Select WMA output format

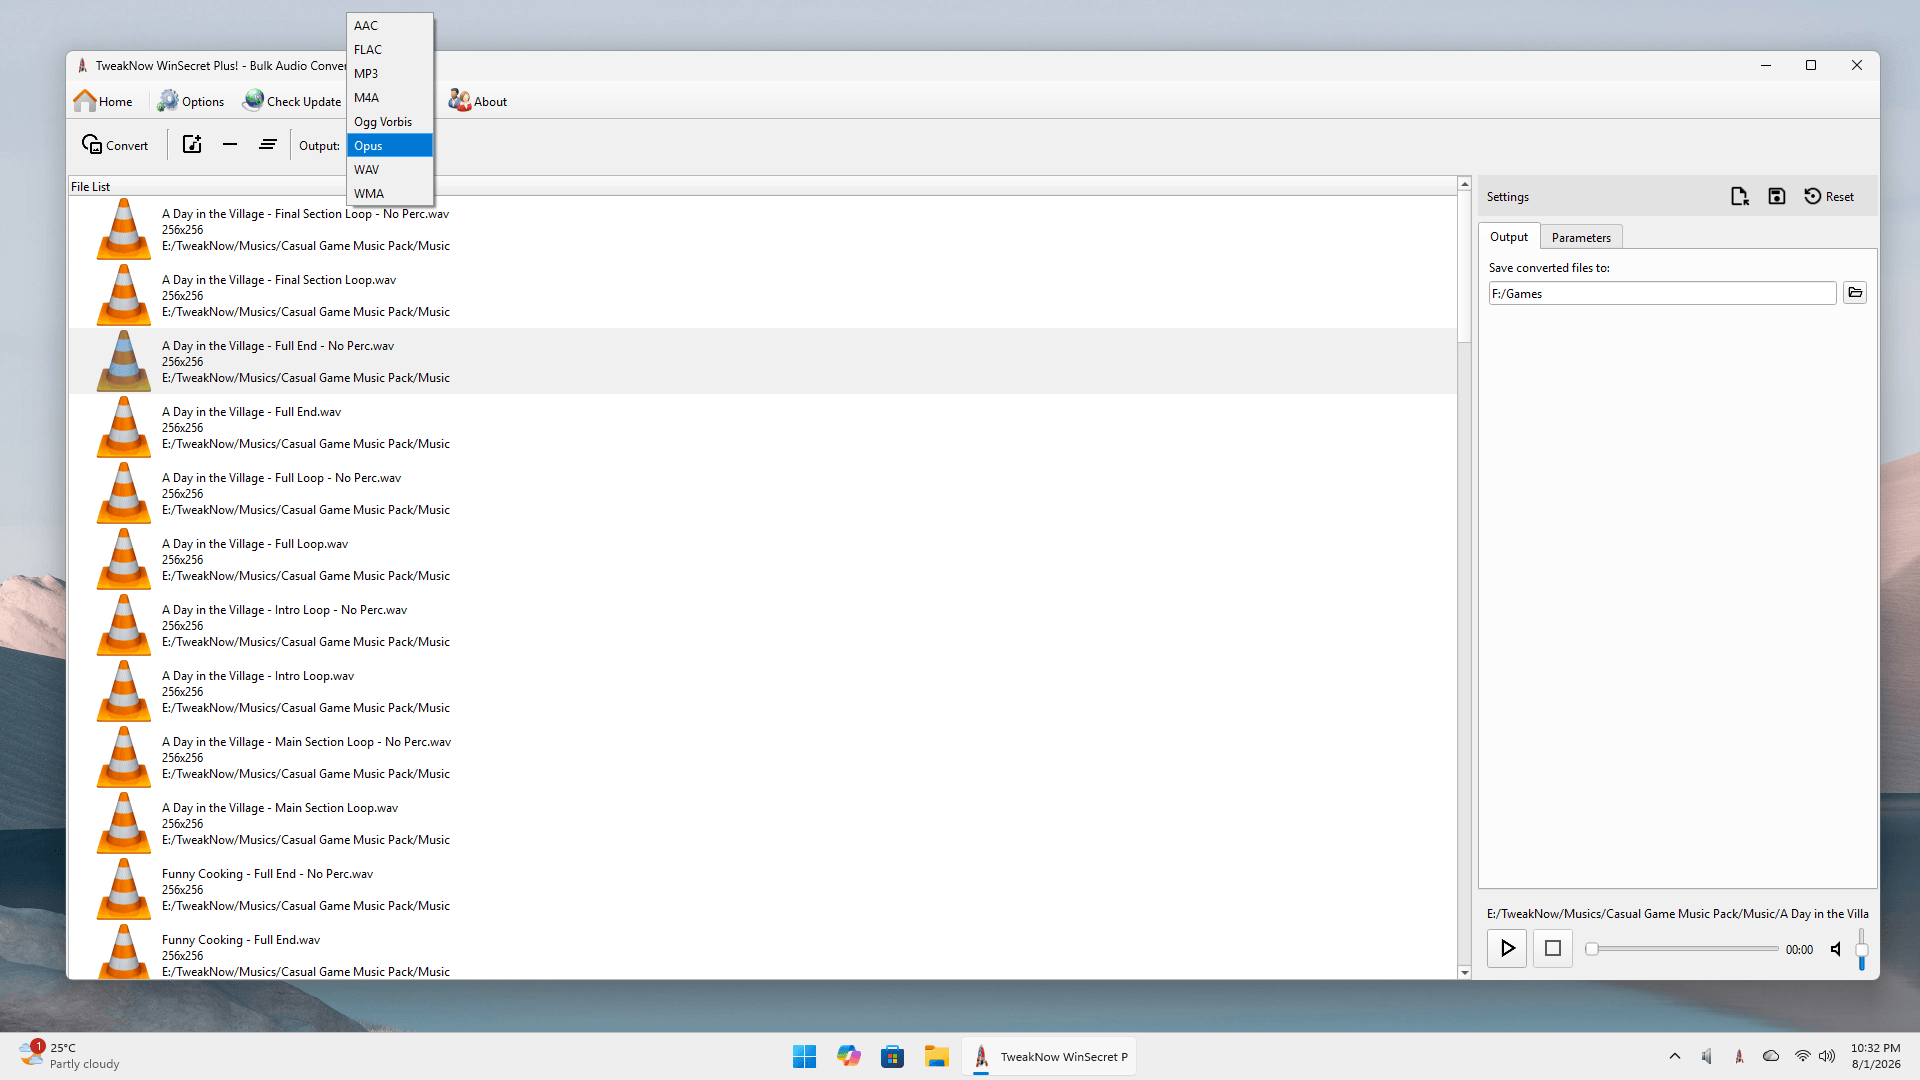(x=390, y=194)
